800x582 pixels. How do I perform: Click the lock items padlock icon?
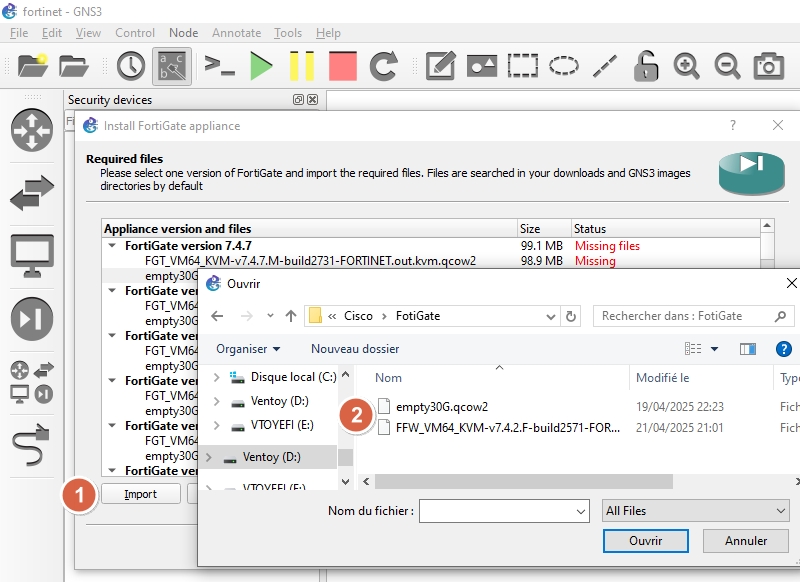coord(645,66)
